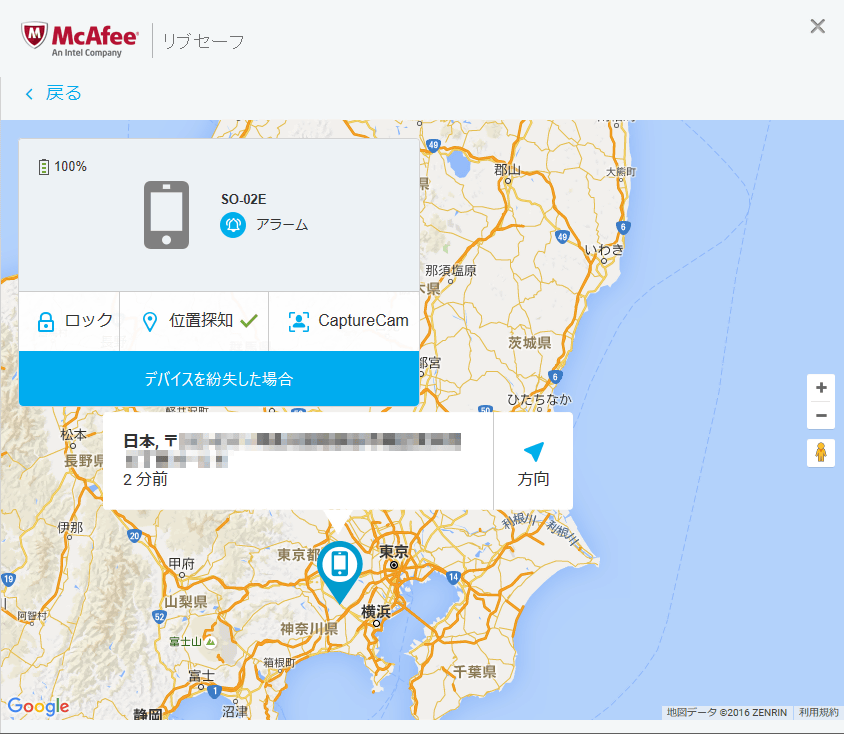
Task: Click the アラーム label
Action: (x=282, y=225)
